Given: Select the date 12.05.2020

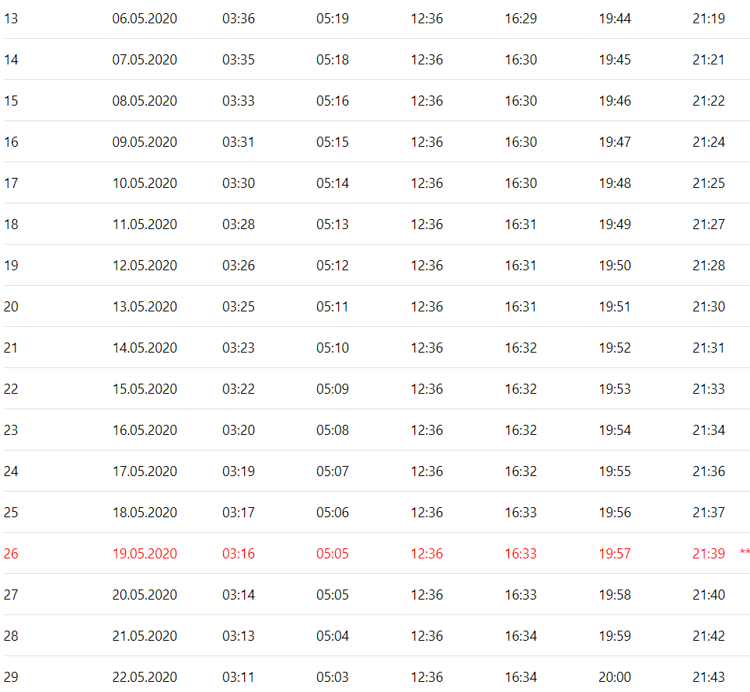Looking at the screenshot, I should [x=144, y=265].
